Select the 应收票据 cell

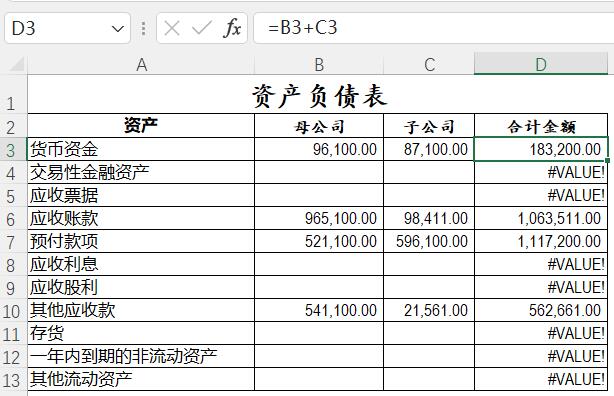(x=141, y=195)
